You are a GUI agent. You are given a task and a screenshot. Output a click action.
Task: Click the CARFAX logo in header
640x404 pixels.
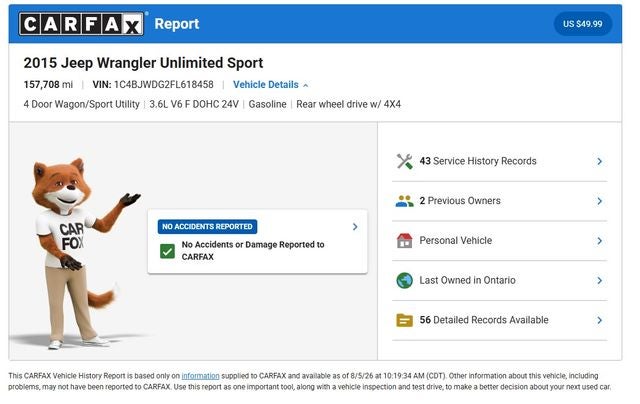[x=81, y=24]
